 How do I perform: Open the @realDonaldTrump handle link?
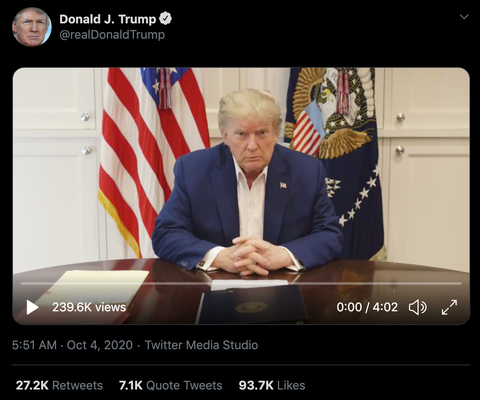click(x=112, y=35)
